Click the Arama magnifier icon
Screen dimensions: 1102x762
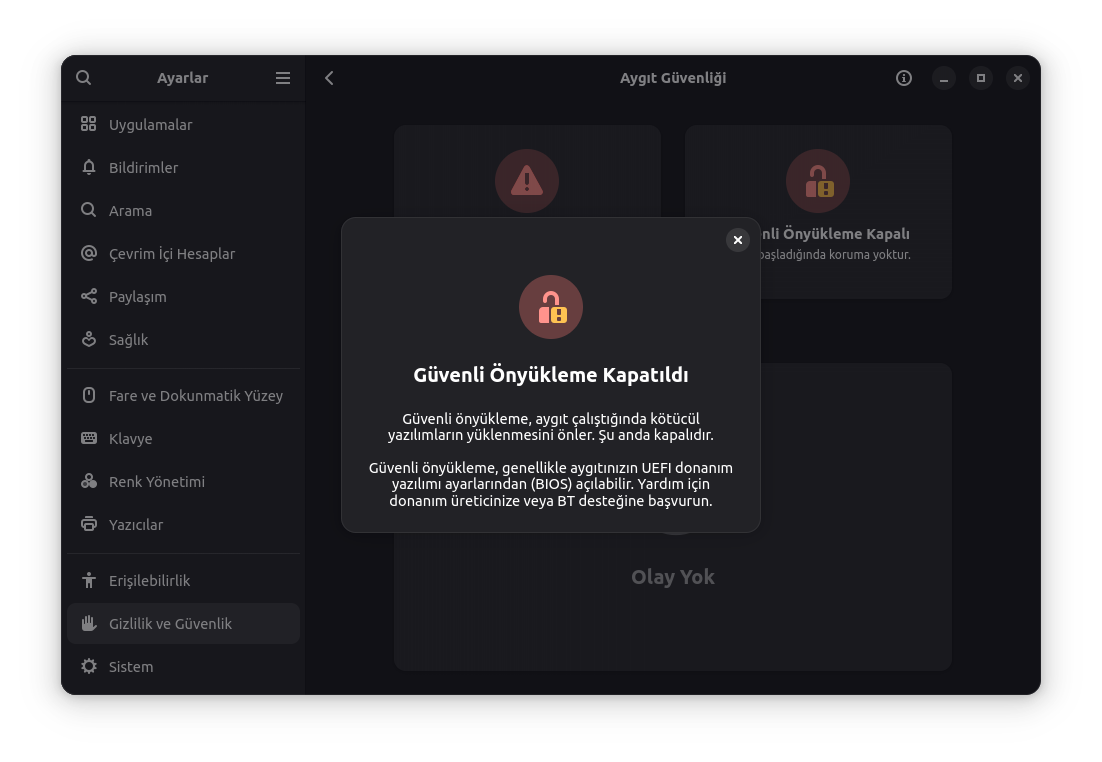pos(89,211)
